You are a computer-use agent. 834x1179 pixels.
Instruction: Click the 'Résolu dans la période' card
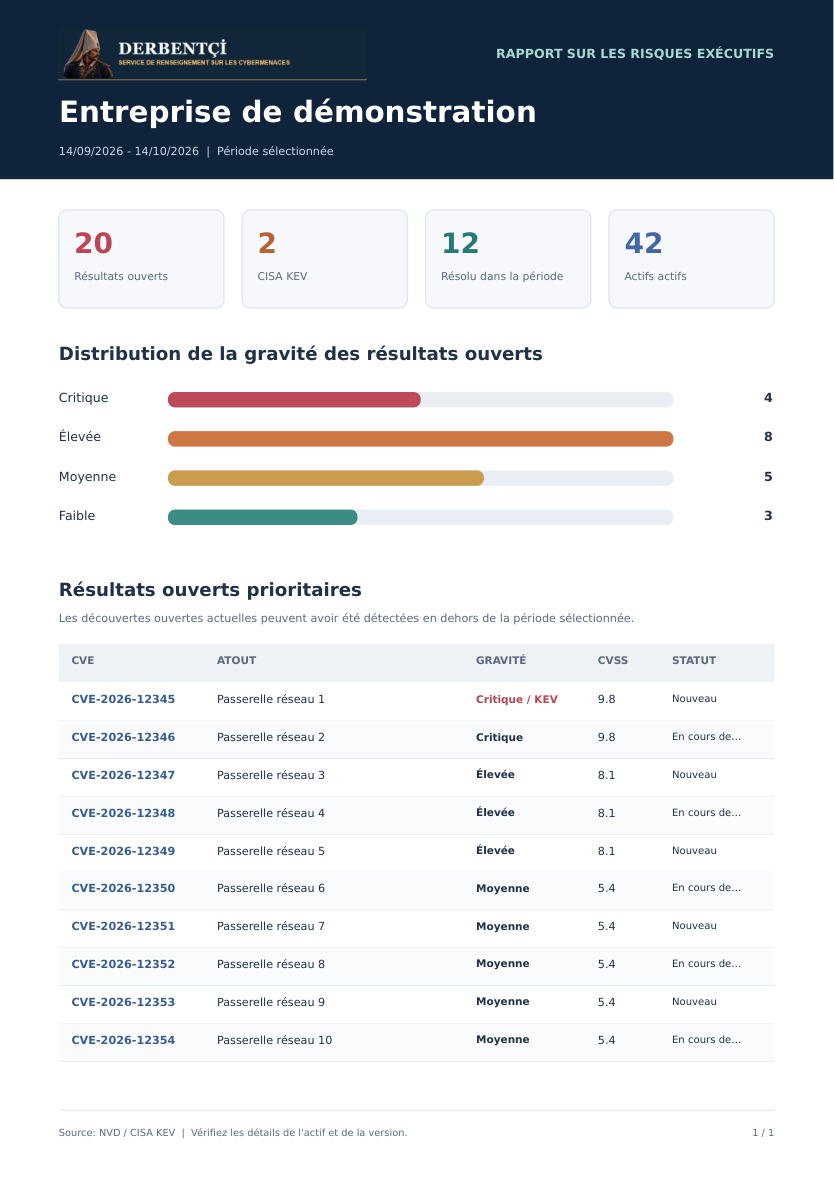coord(508,259)
